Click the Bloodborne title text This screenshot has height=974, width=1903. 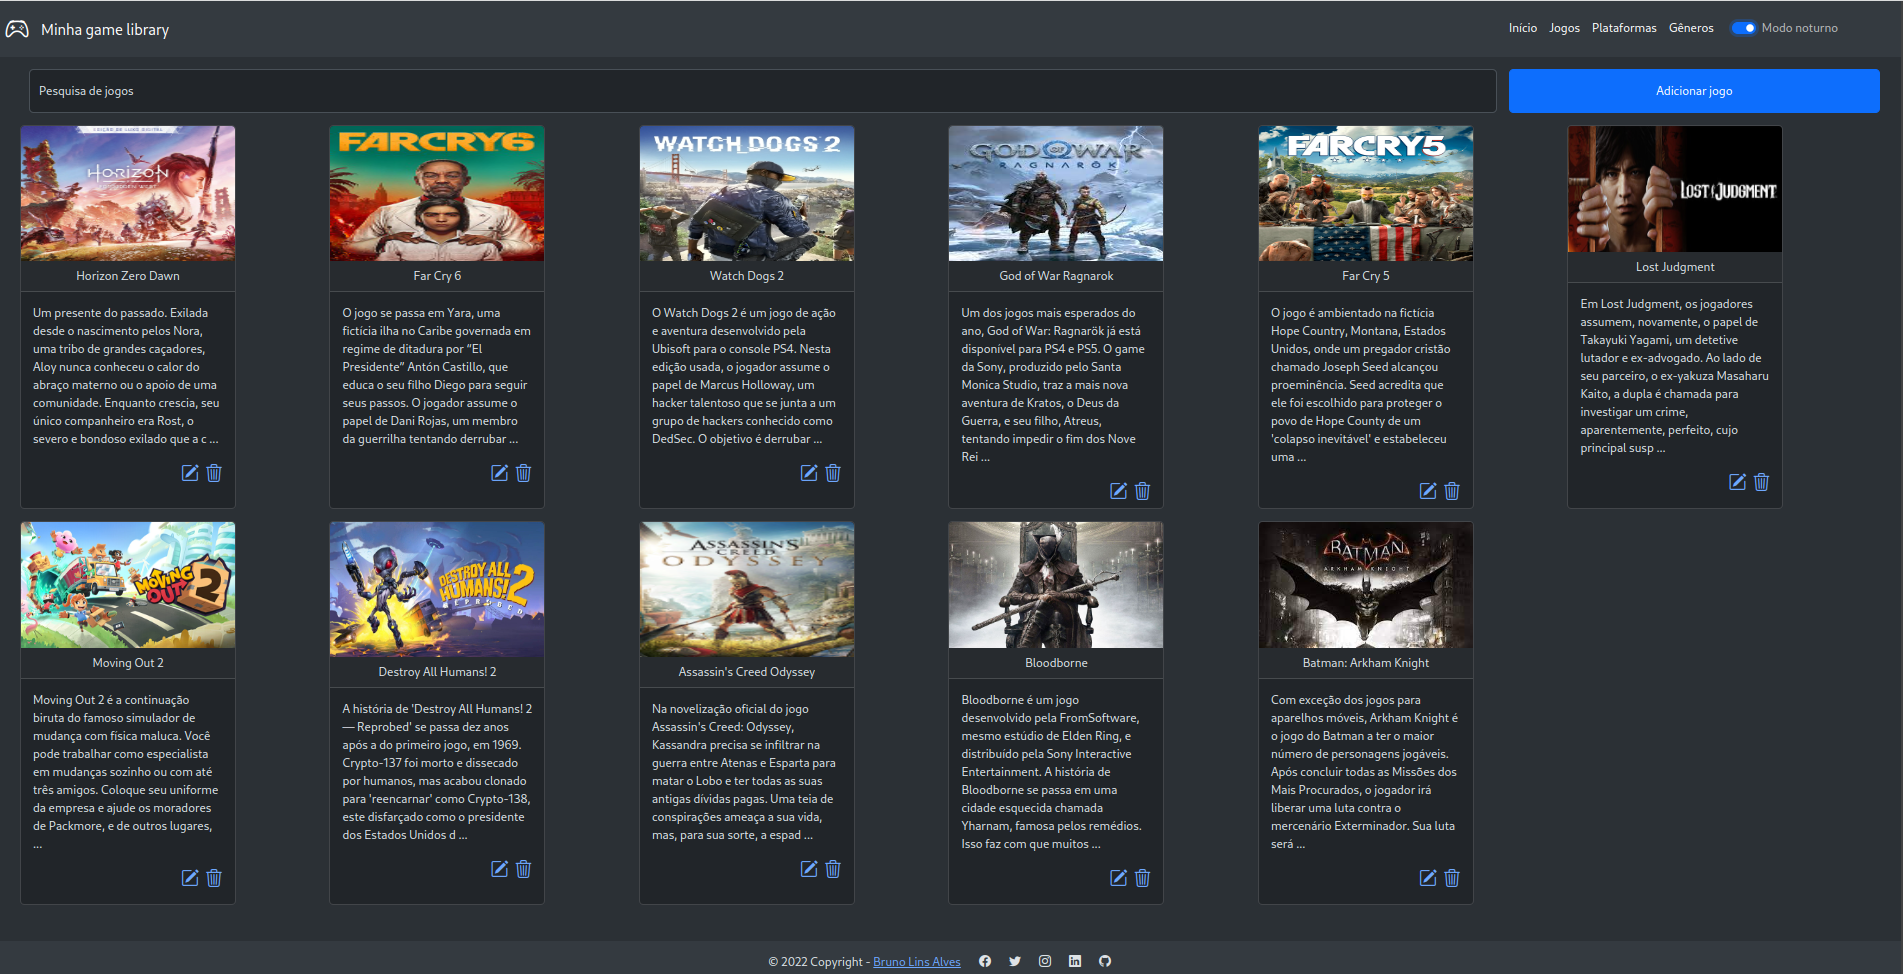1056,663
